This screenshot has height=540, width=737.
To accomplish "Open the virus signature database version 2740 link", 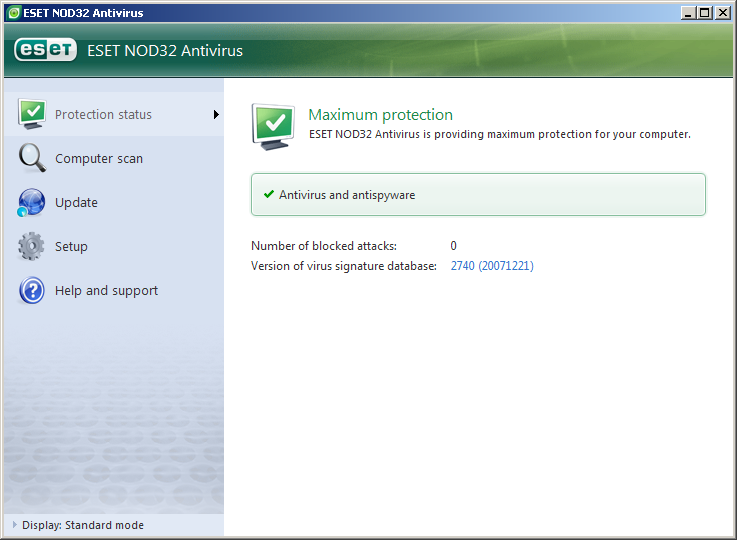I will coord(492,266).
